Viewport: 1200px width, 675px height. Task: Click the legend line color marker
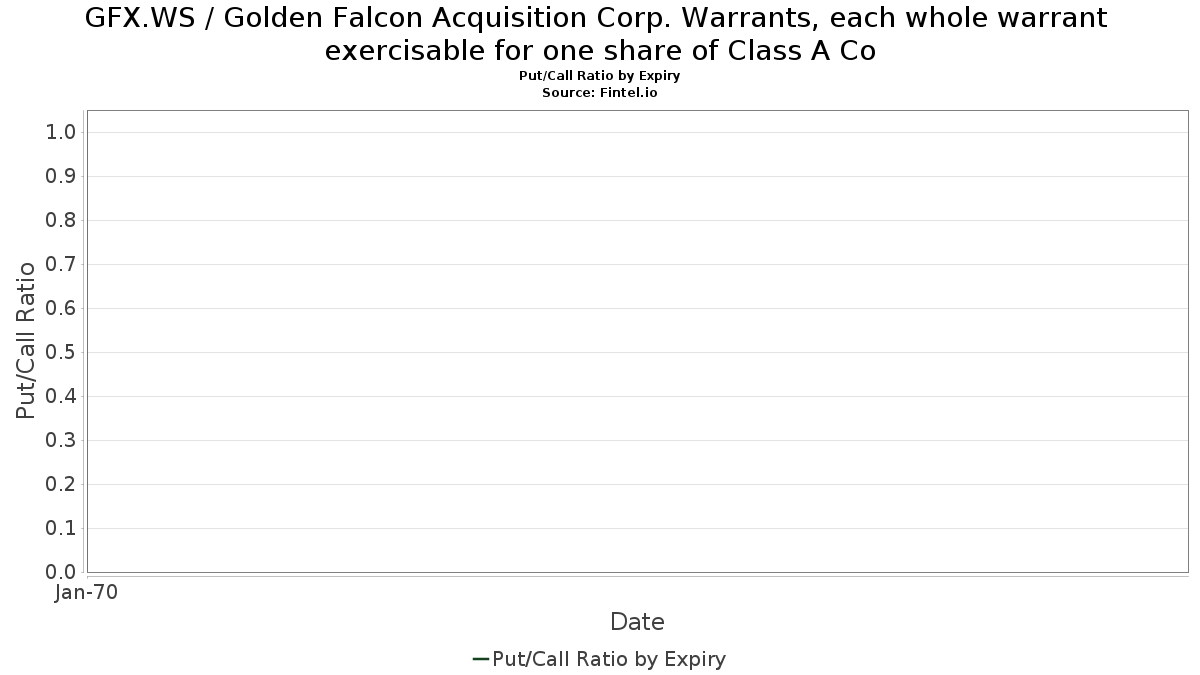point(480,659)
